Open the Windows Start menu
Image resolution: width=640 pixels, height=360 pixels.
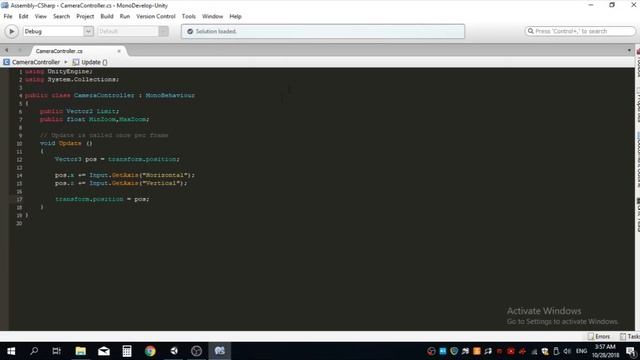11,351
